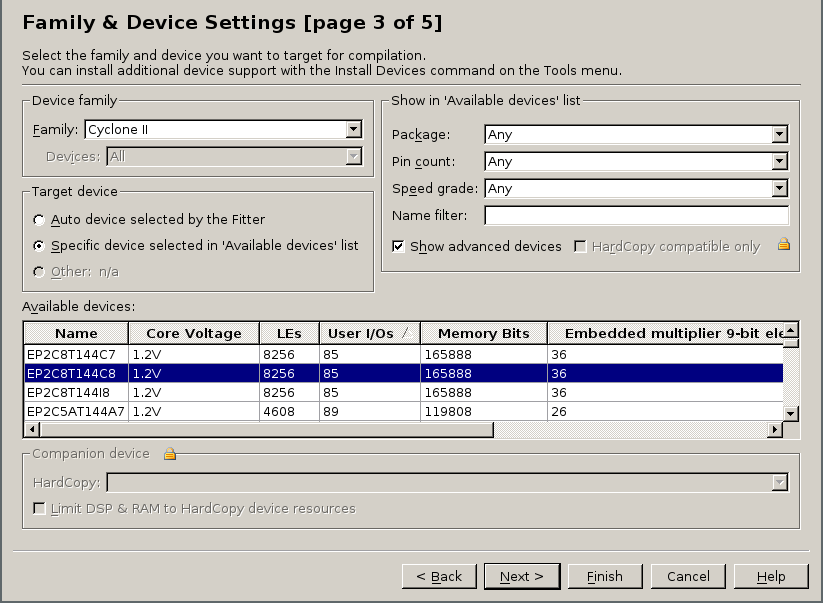The width and height of the screenshot is (823, 603).
Task: Click the device list scroll up arrow
Action: (791, 330)
